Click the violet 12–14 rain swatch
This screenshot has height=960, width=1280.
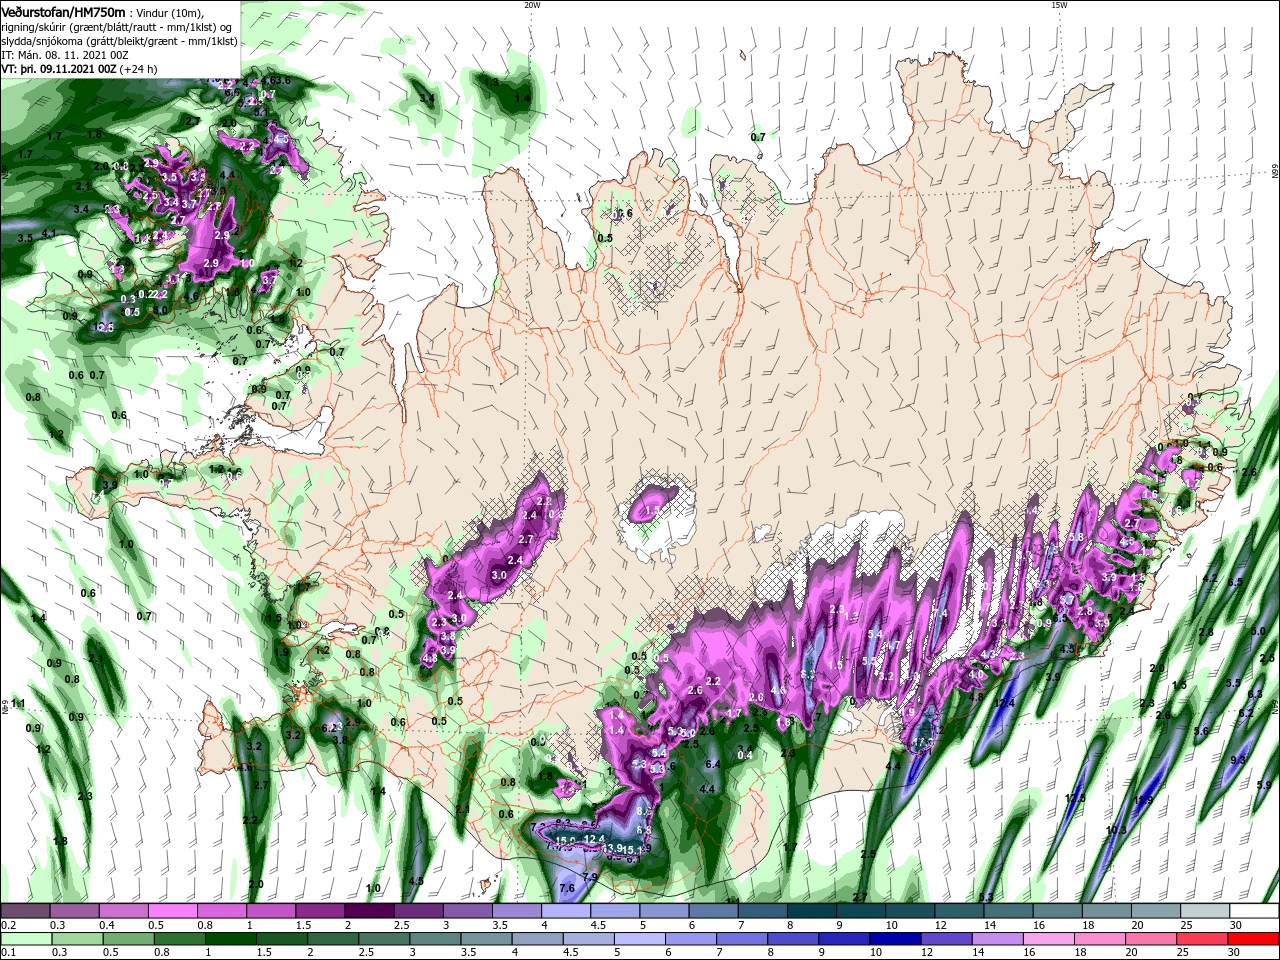(947, 939)
